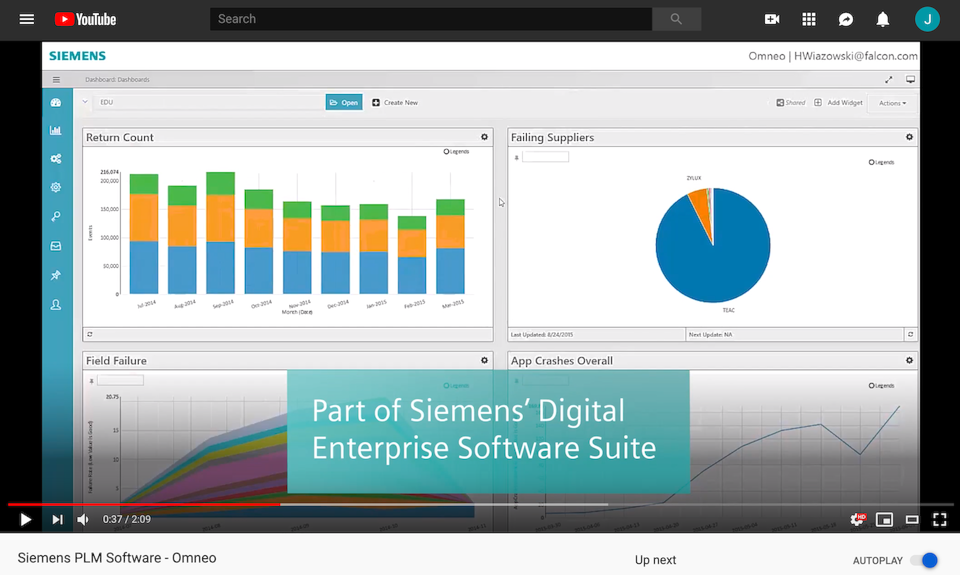960x575 pixels.
Task: Open Failing Suppliers widget settings gear
Action: pyautogui.click(x=909, y=137)
